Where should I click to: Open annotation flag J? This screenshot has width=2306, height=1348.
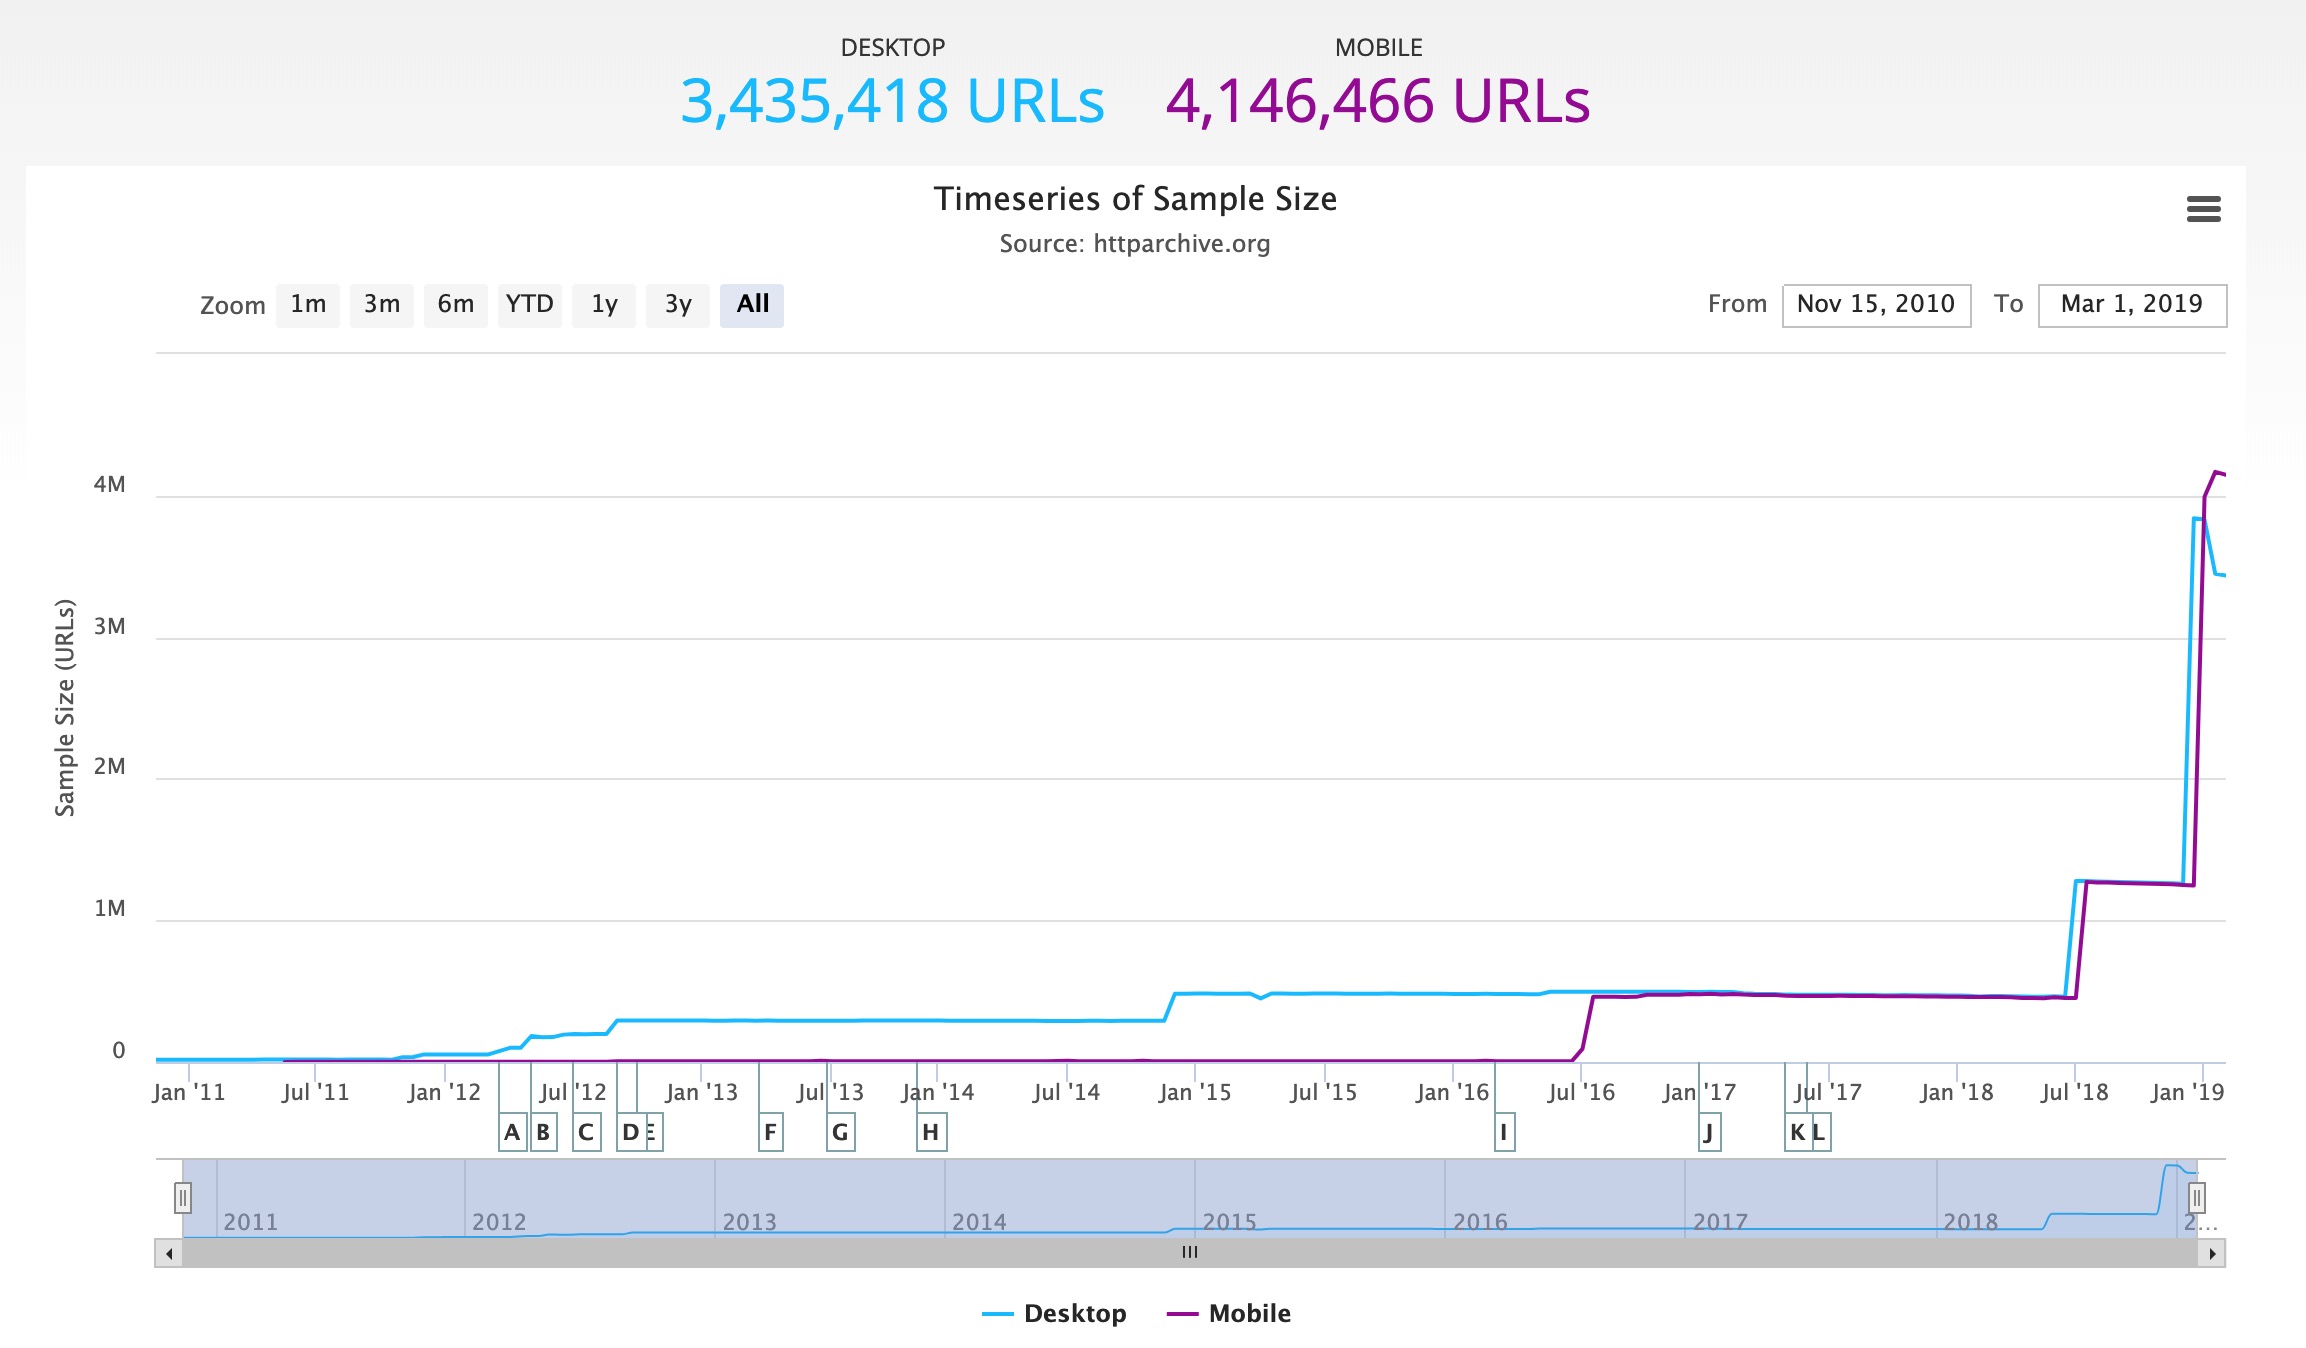tap(1709, 1132)
